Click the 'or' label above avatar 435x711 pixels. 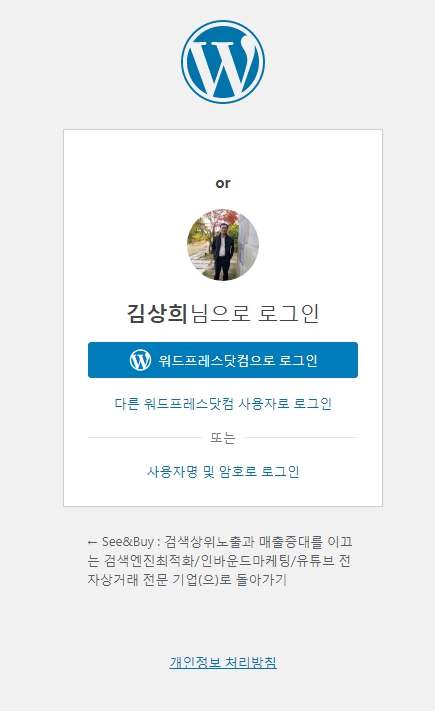point(223,184)
